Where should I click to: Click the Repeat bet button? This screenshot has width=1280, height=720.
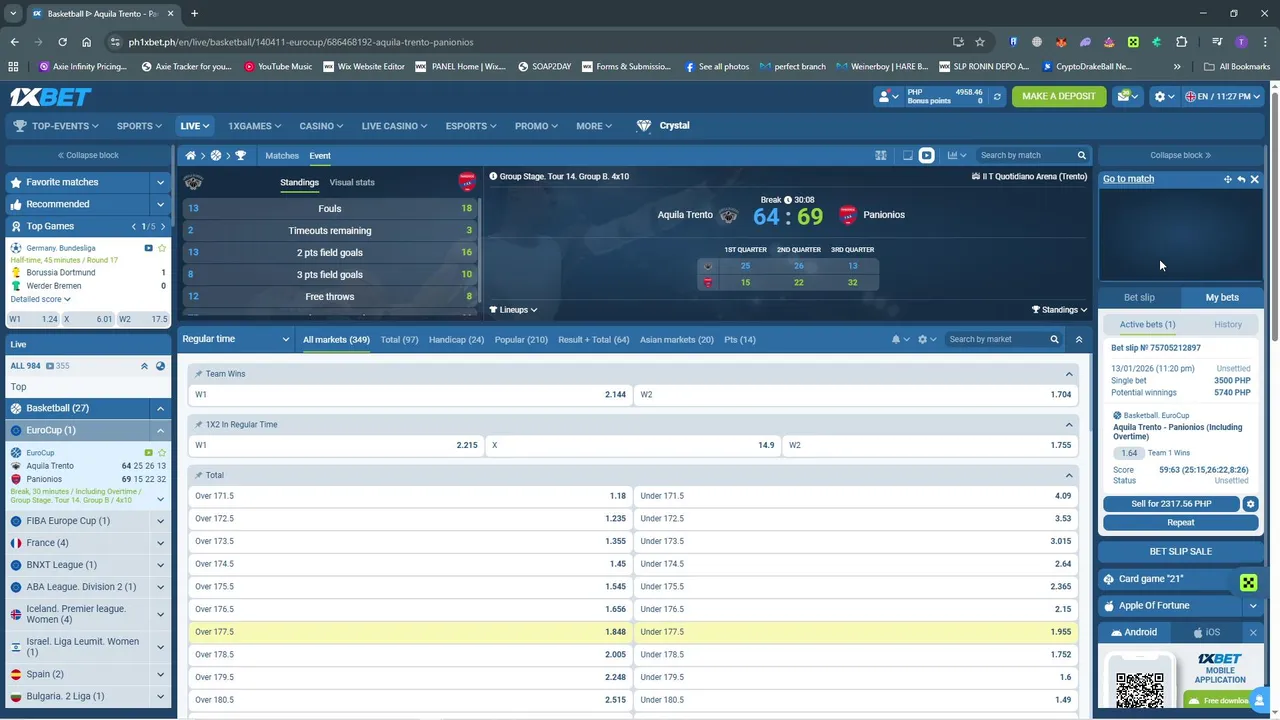[1180, 522]
